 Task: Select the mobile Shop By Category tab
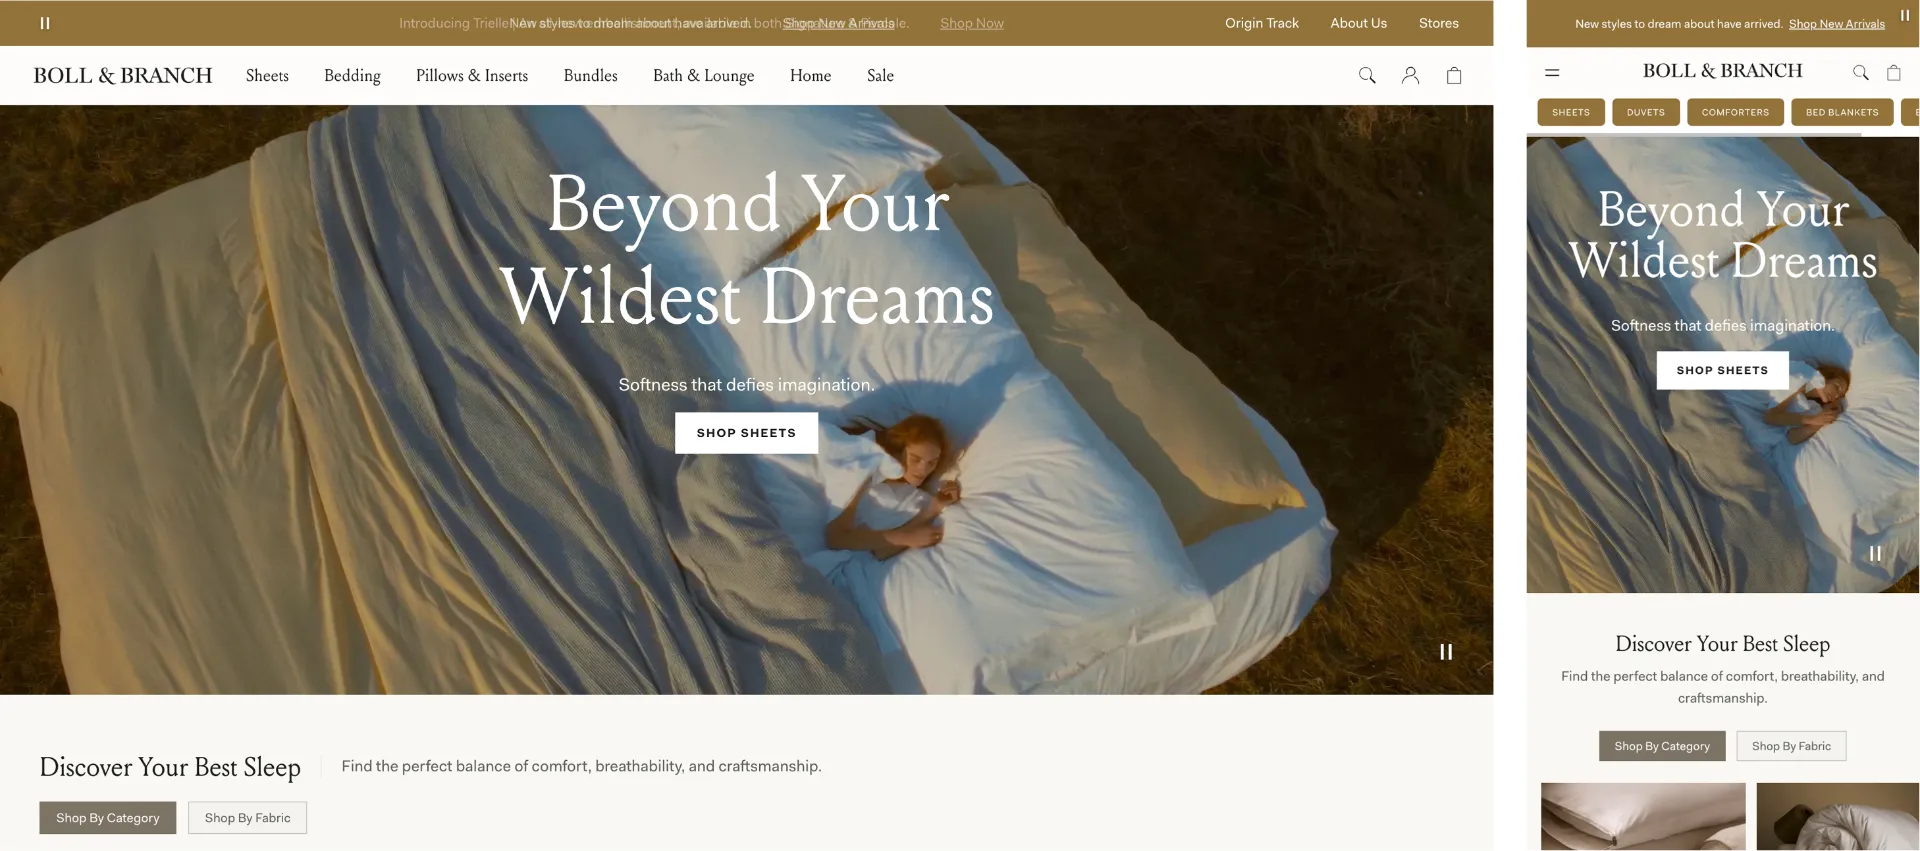(x=1662, y=746)
